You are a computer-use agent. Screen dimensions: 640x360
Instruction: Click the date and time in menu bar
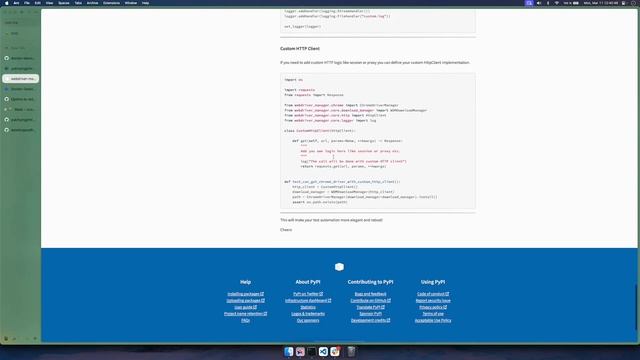coord(601,3)
